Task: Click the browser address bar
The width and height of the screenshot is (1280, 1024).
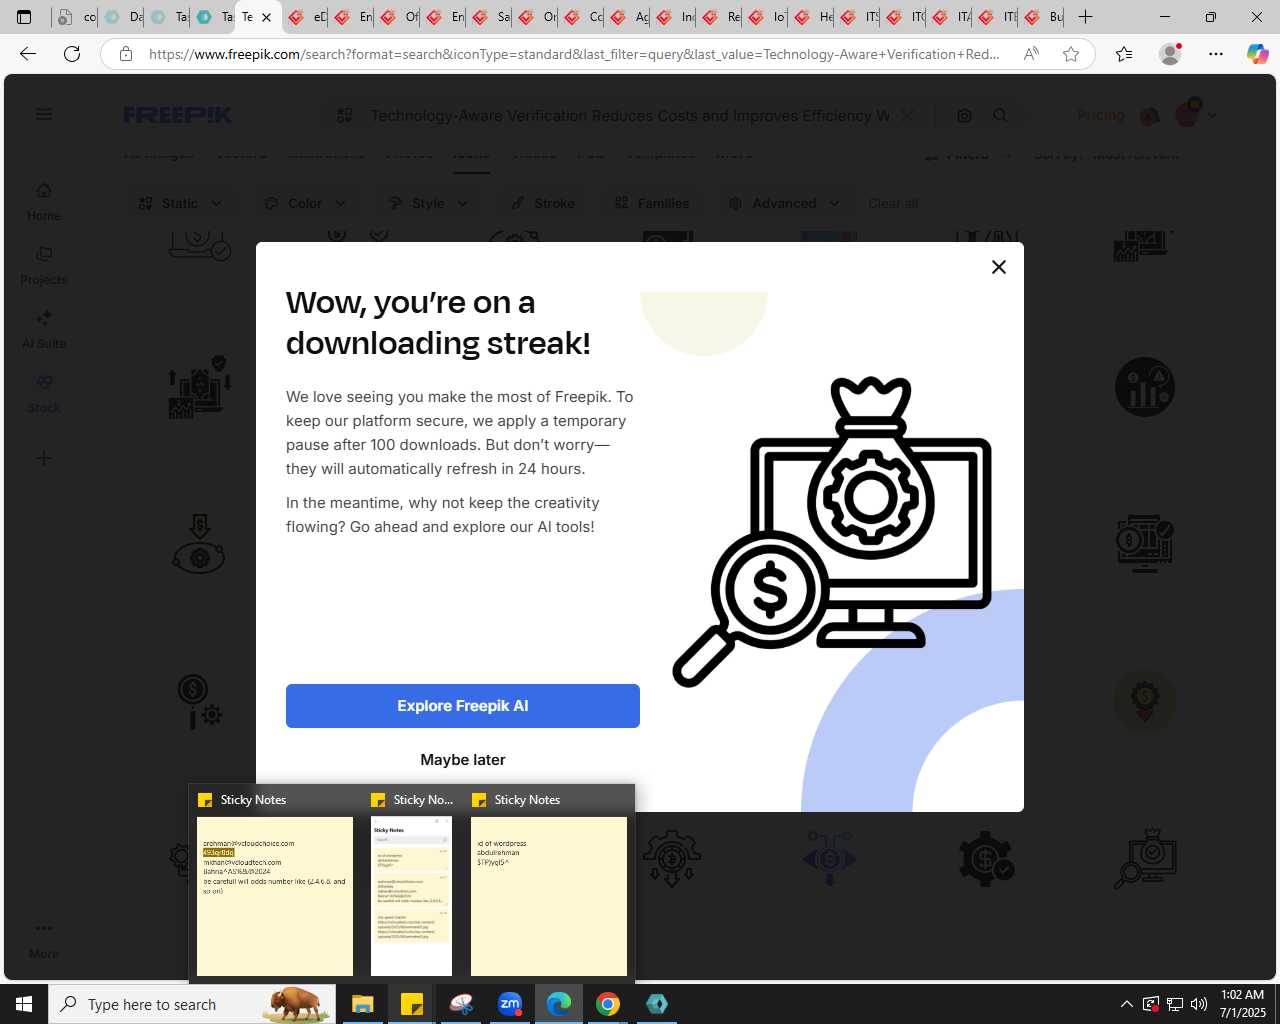Action: coord(573,54)
